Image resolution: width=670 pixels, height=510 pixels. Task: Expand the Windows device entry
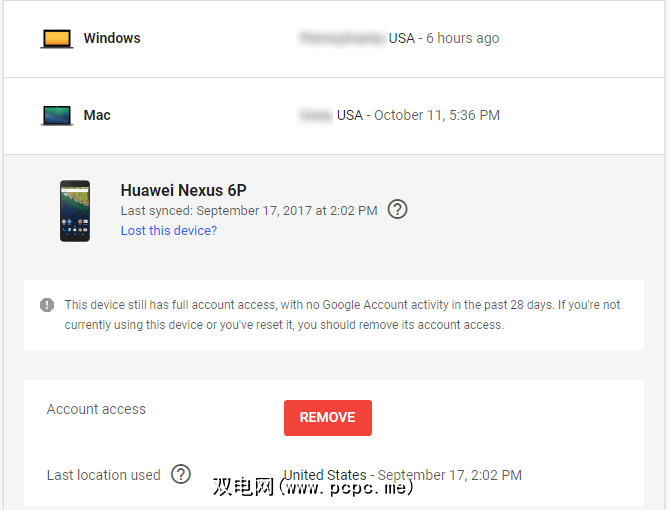[112, 39]
